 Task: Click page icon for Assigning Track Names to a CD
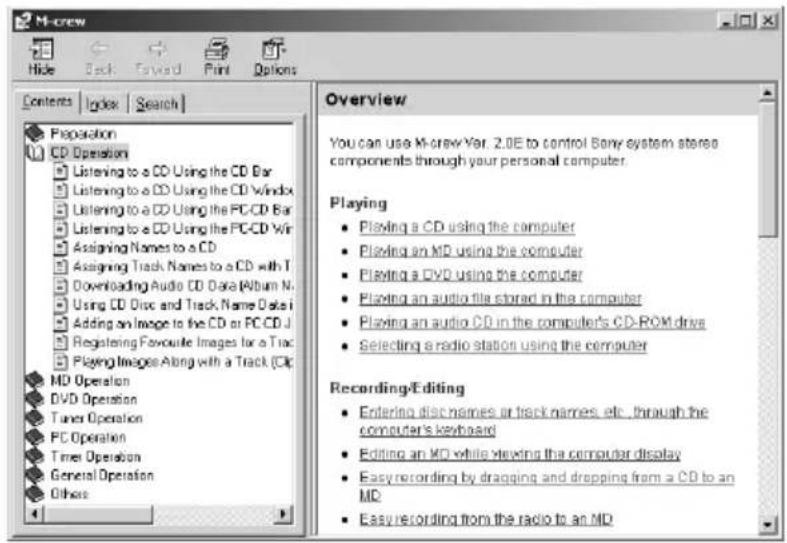point(61,266)
